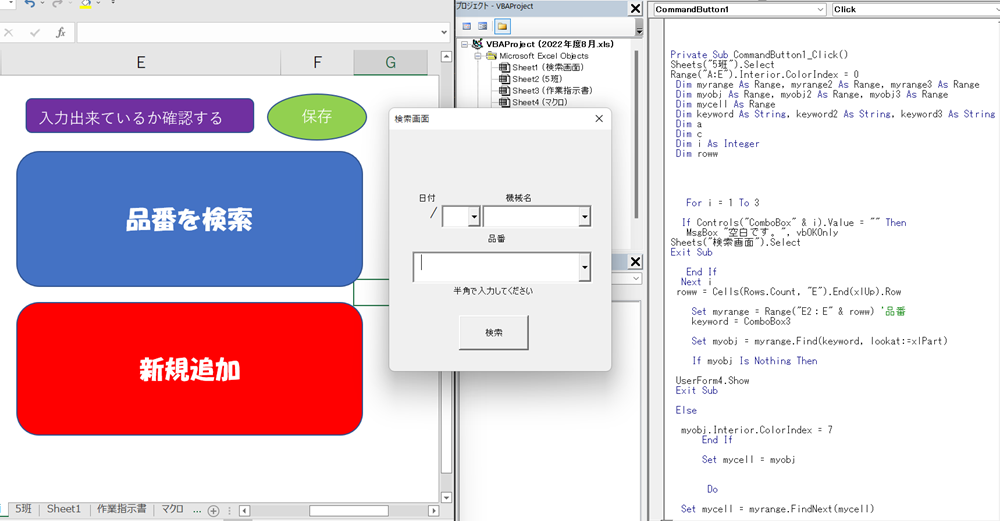
Task: Click View Code icon in project panel
Action: [466, 26]
